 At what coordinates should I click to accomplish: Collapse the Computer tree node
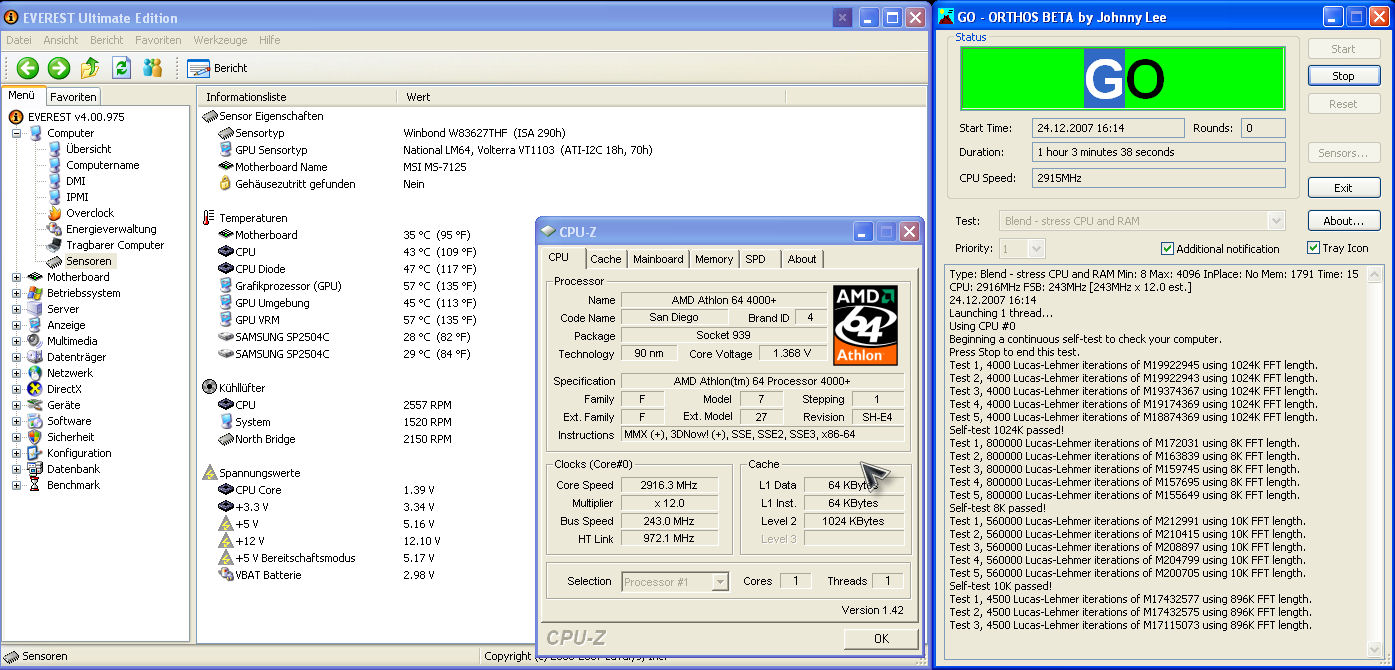[16, 133]
